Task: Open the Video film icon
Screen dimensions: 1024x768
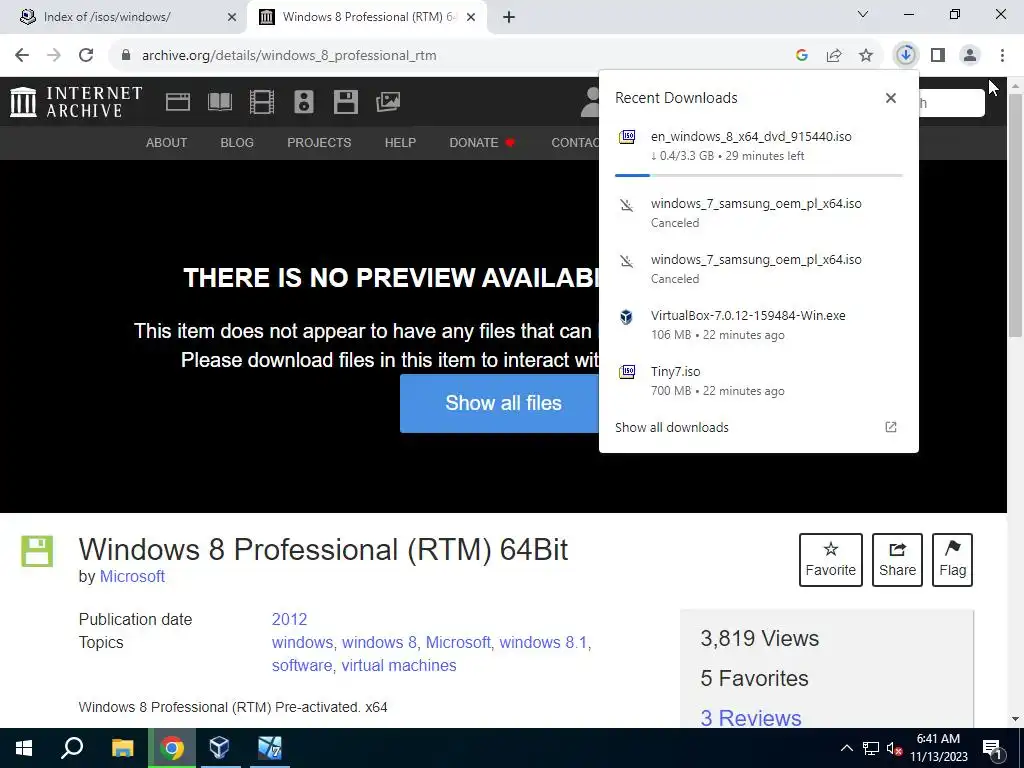Action: click(x=262, y=102)
